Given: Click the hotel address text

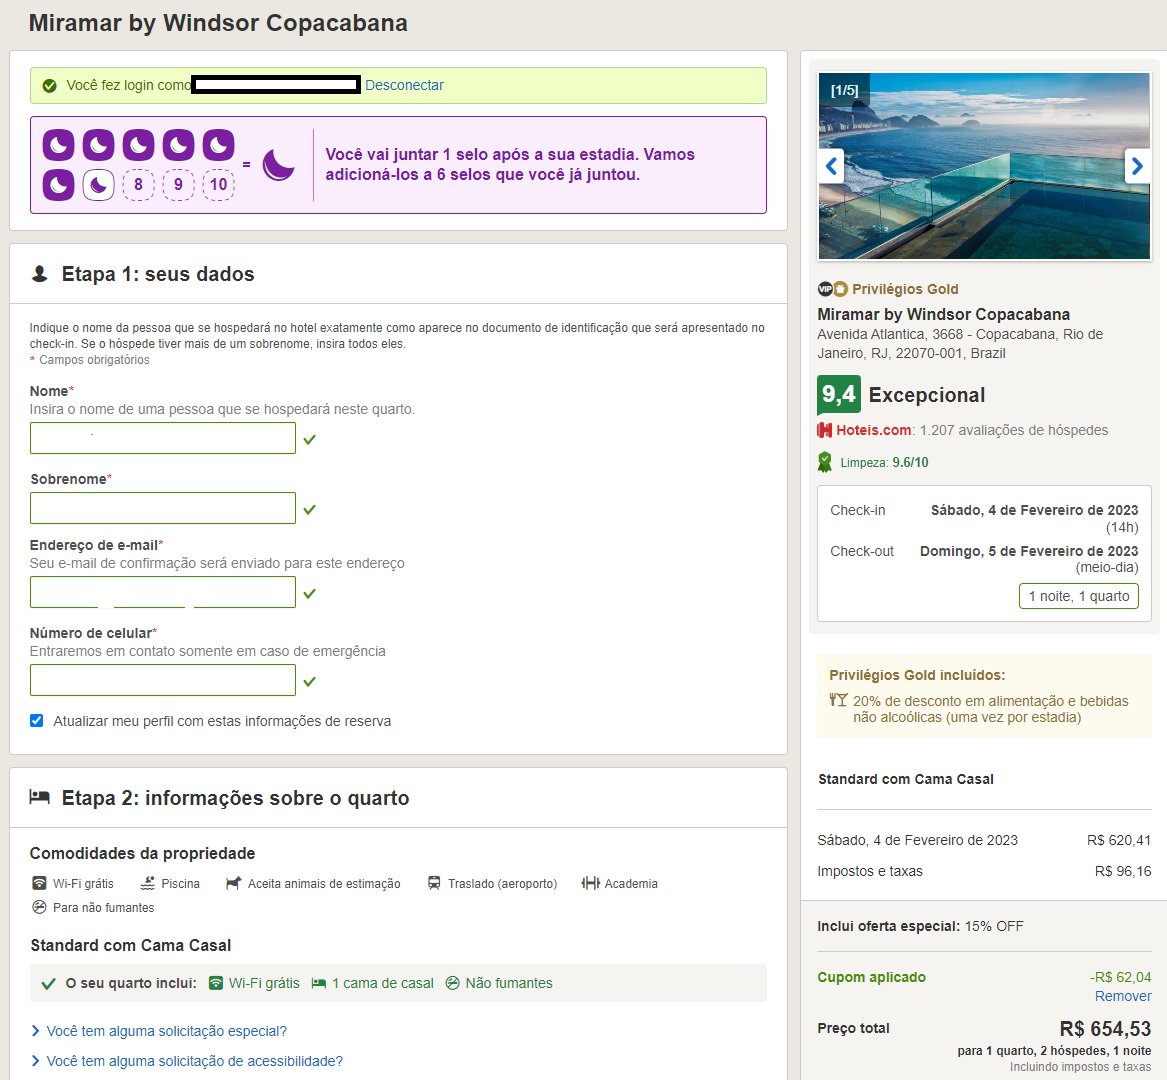Looking at the screenshot, I should click(960, 344).
